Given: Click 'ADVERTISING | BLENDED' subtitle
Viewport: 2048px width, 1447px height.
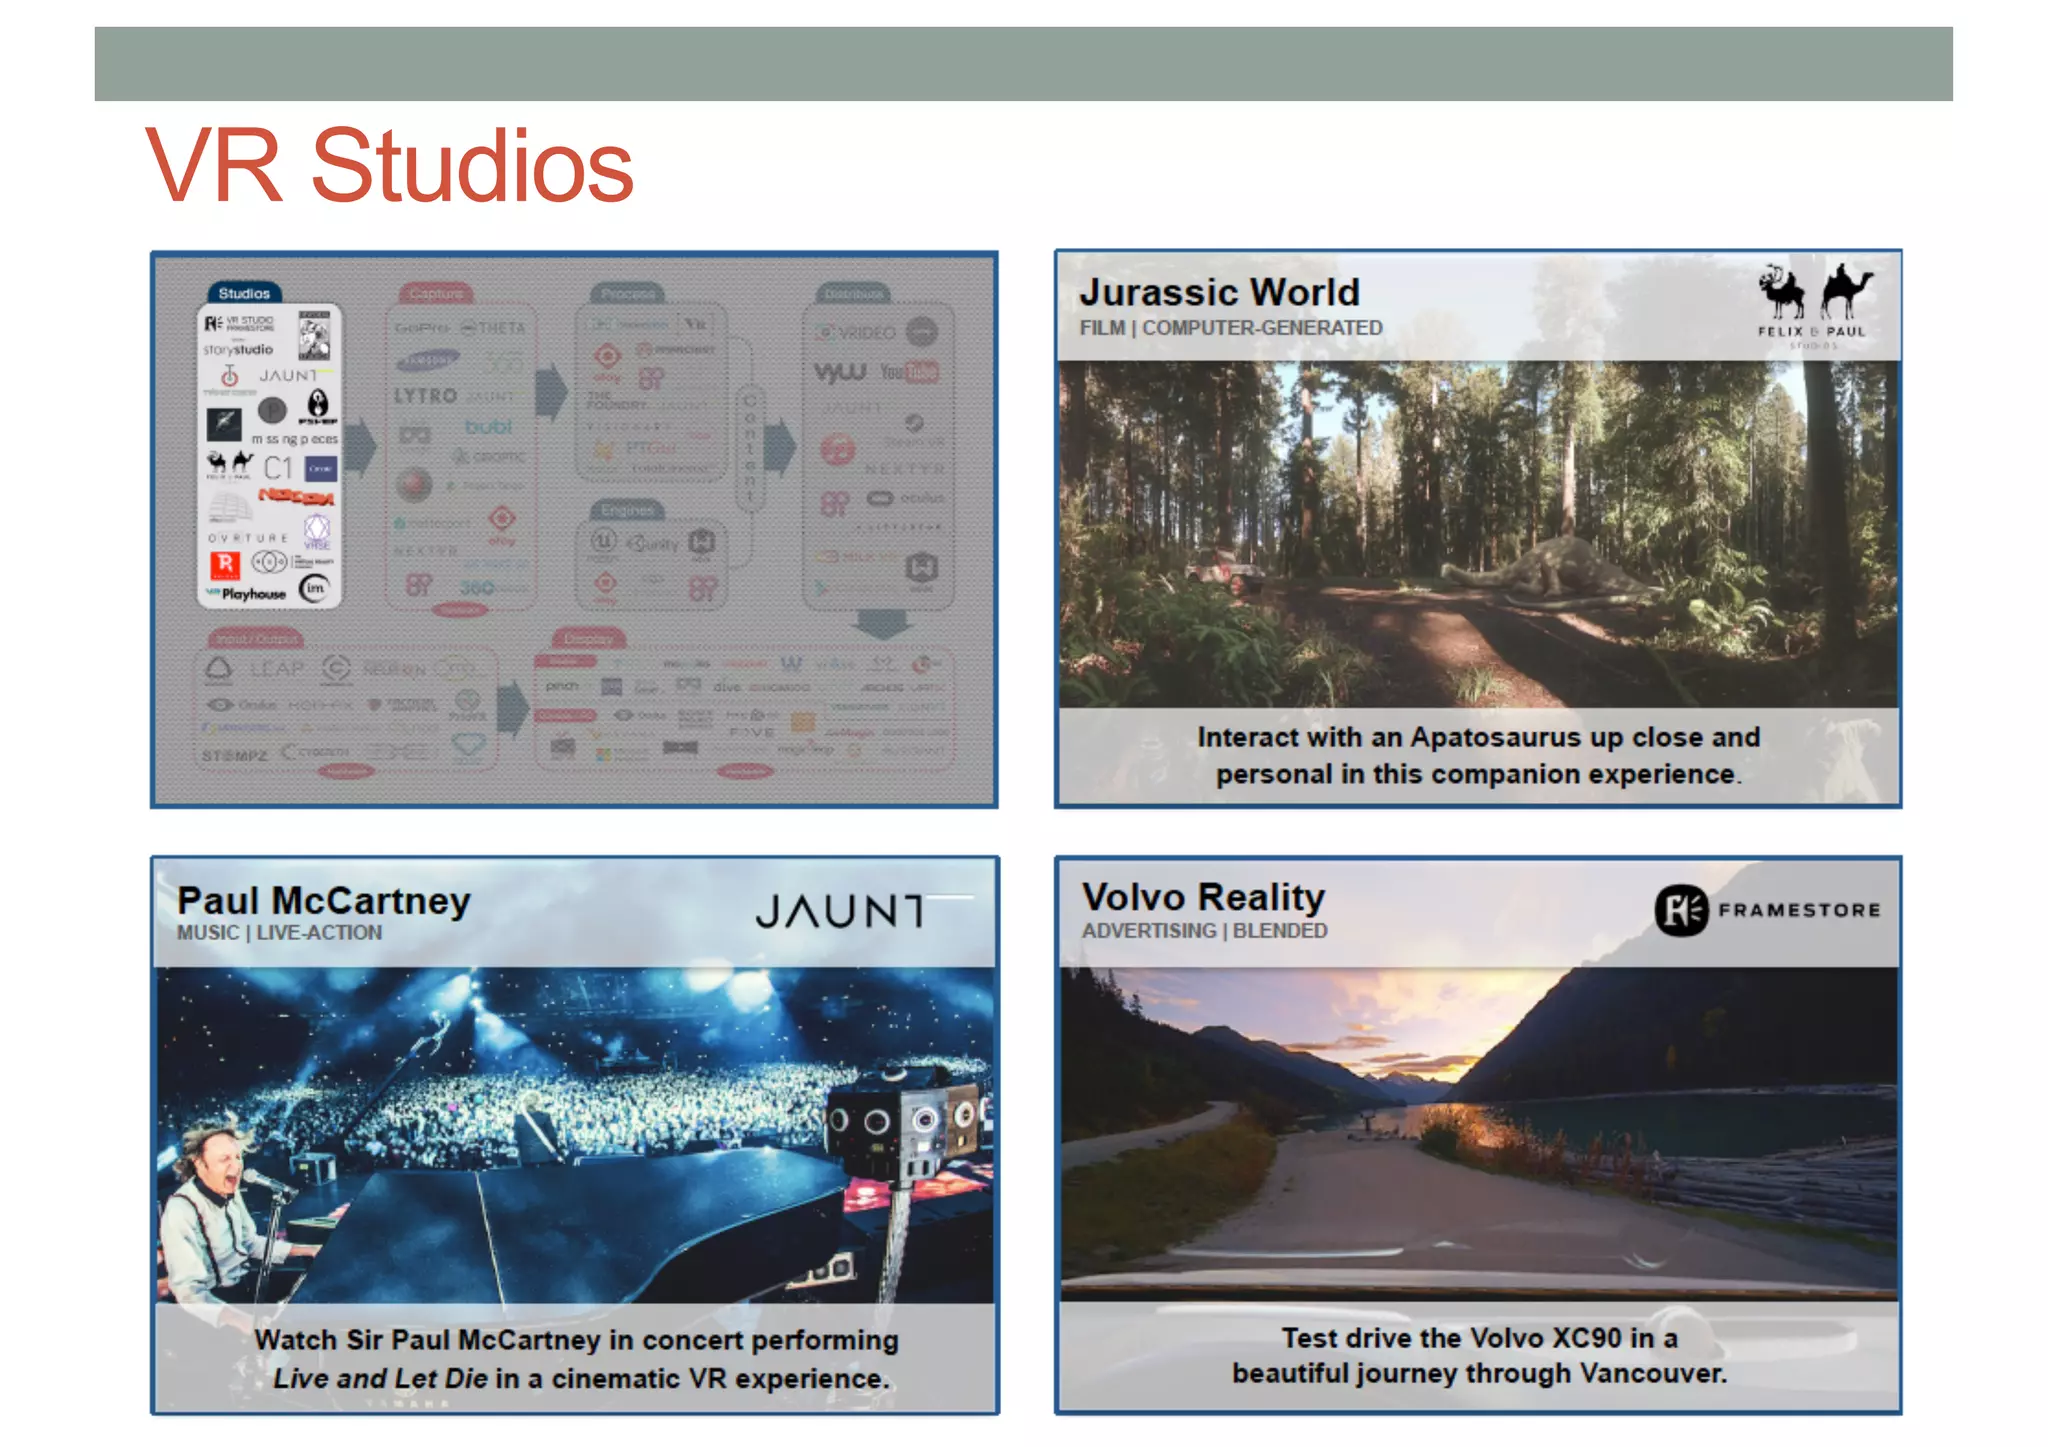Looking at the screenshot, I should click(1204, 930).
